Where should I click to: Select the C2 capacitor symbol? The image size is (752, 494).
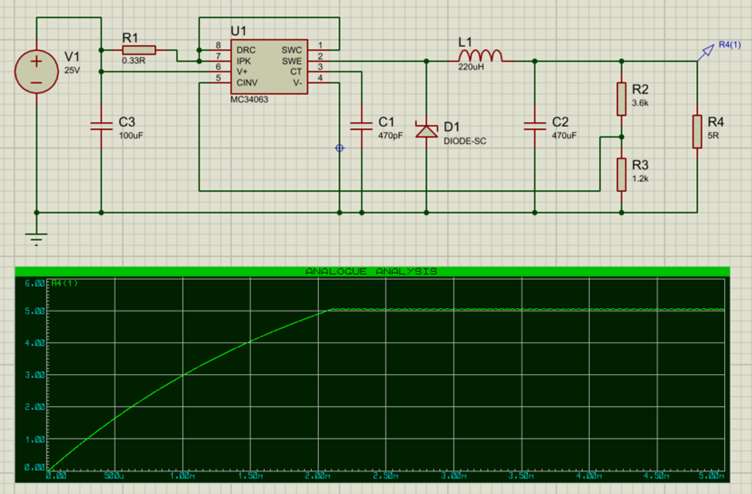[535, 127]
